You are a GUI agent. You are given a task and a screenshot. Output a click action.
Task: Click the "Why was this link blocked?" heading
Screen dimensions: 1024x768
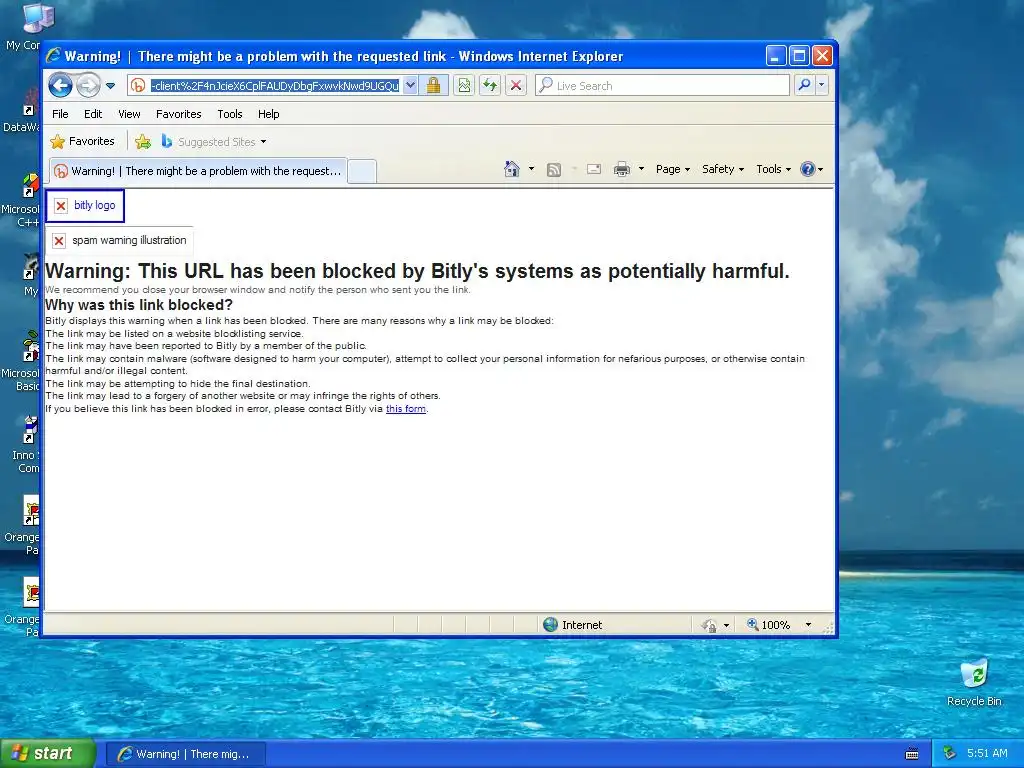coord(138,305)
